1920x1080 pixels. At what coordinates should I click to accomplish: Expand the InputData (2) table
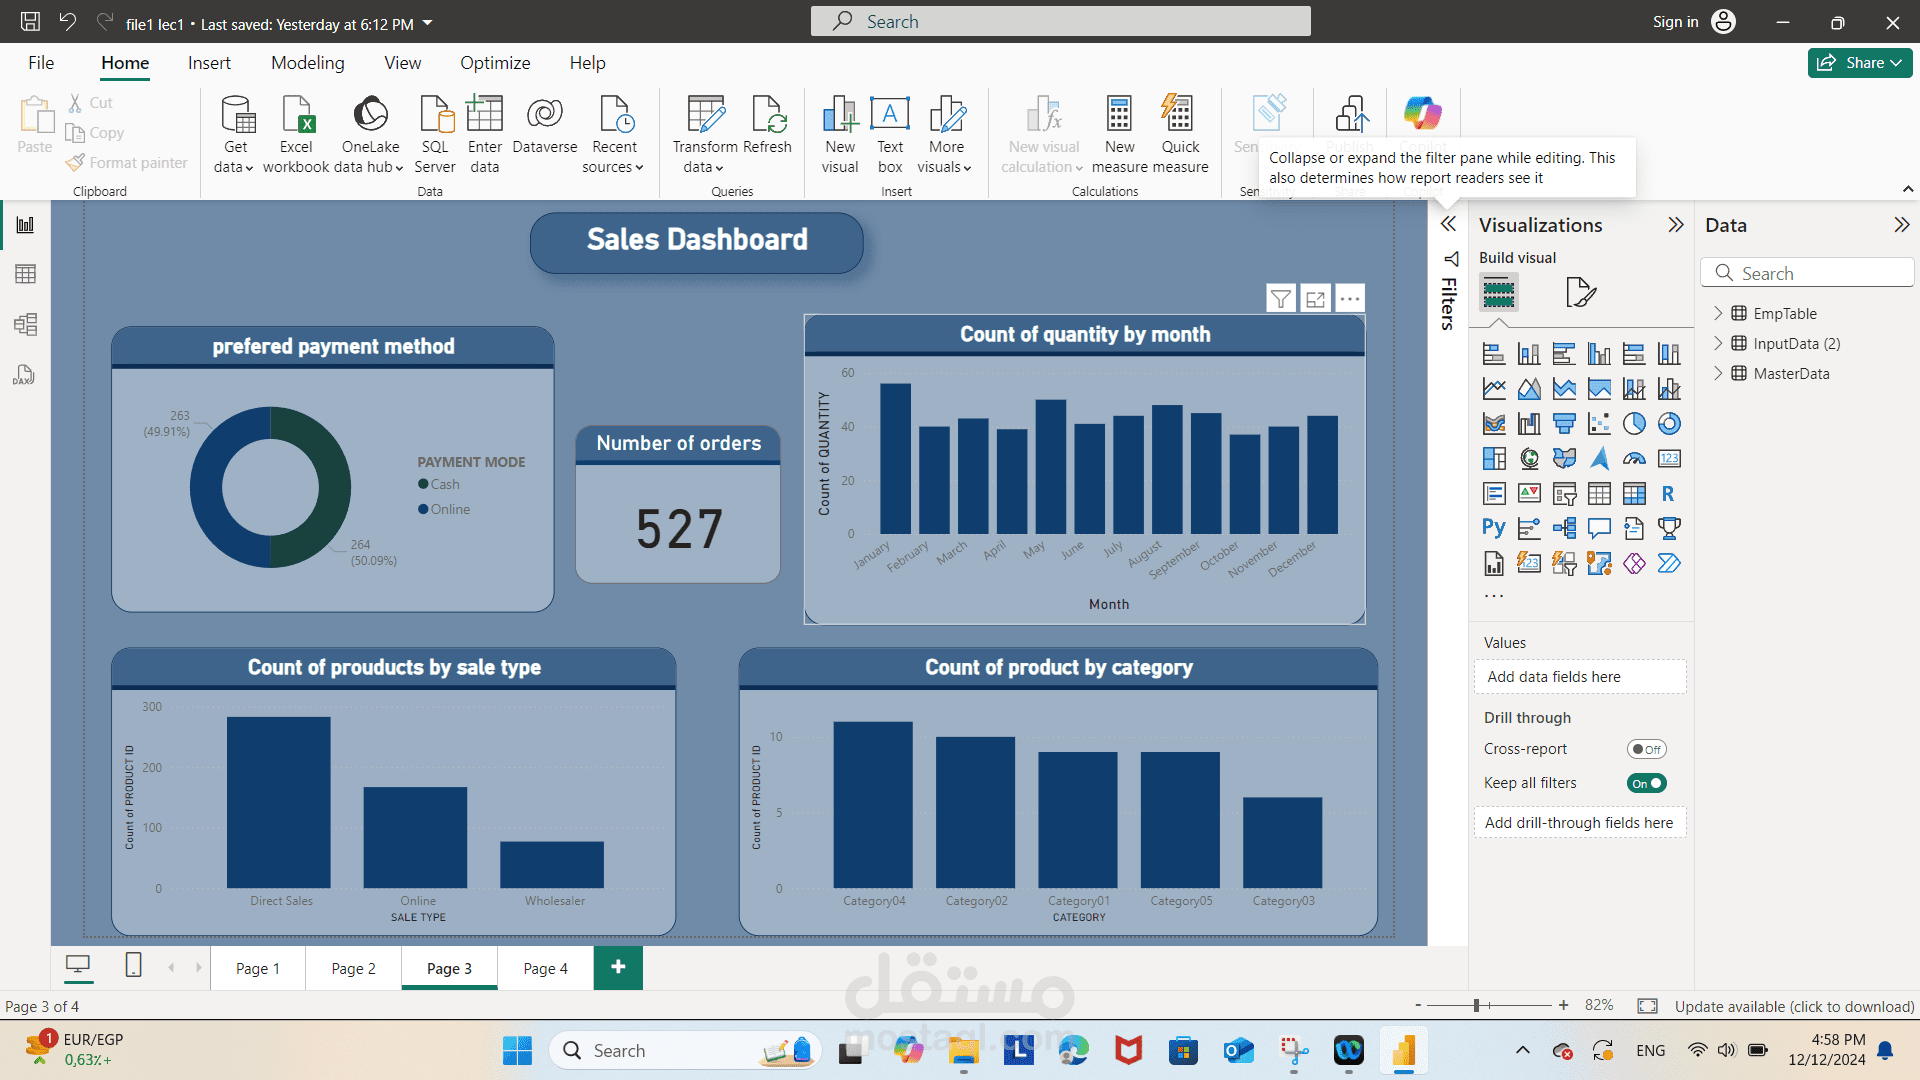[x=1718, y=343]
